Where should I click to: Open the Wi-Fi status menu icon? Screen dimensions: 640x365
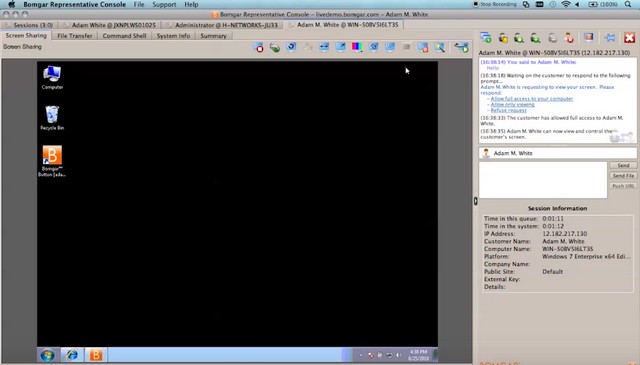coord(566,4)
